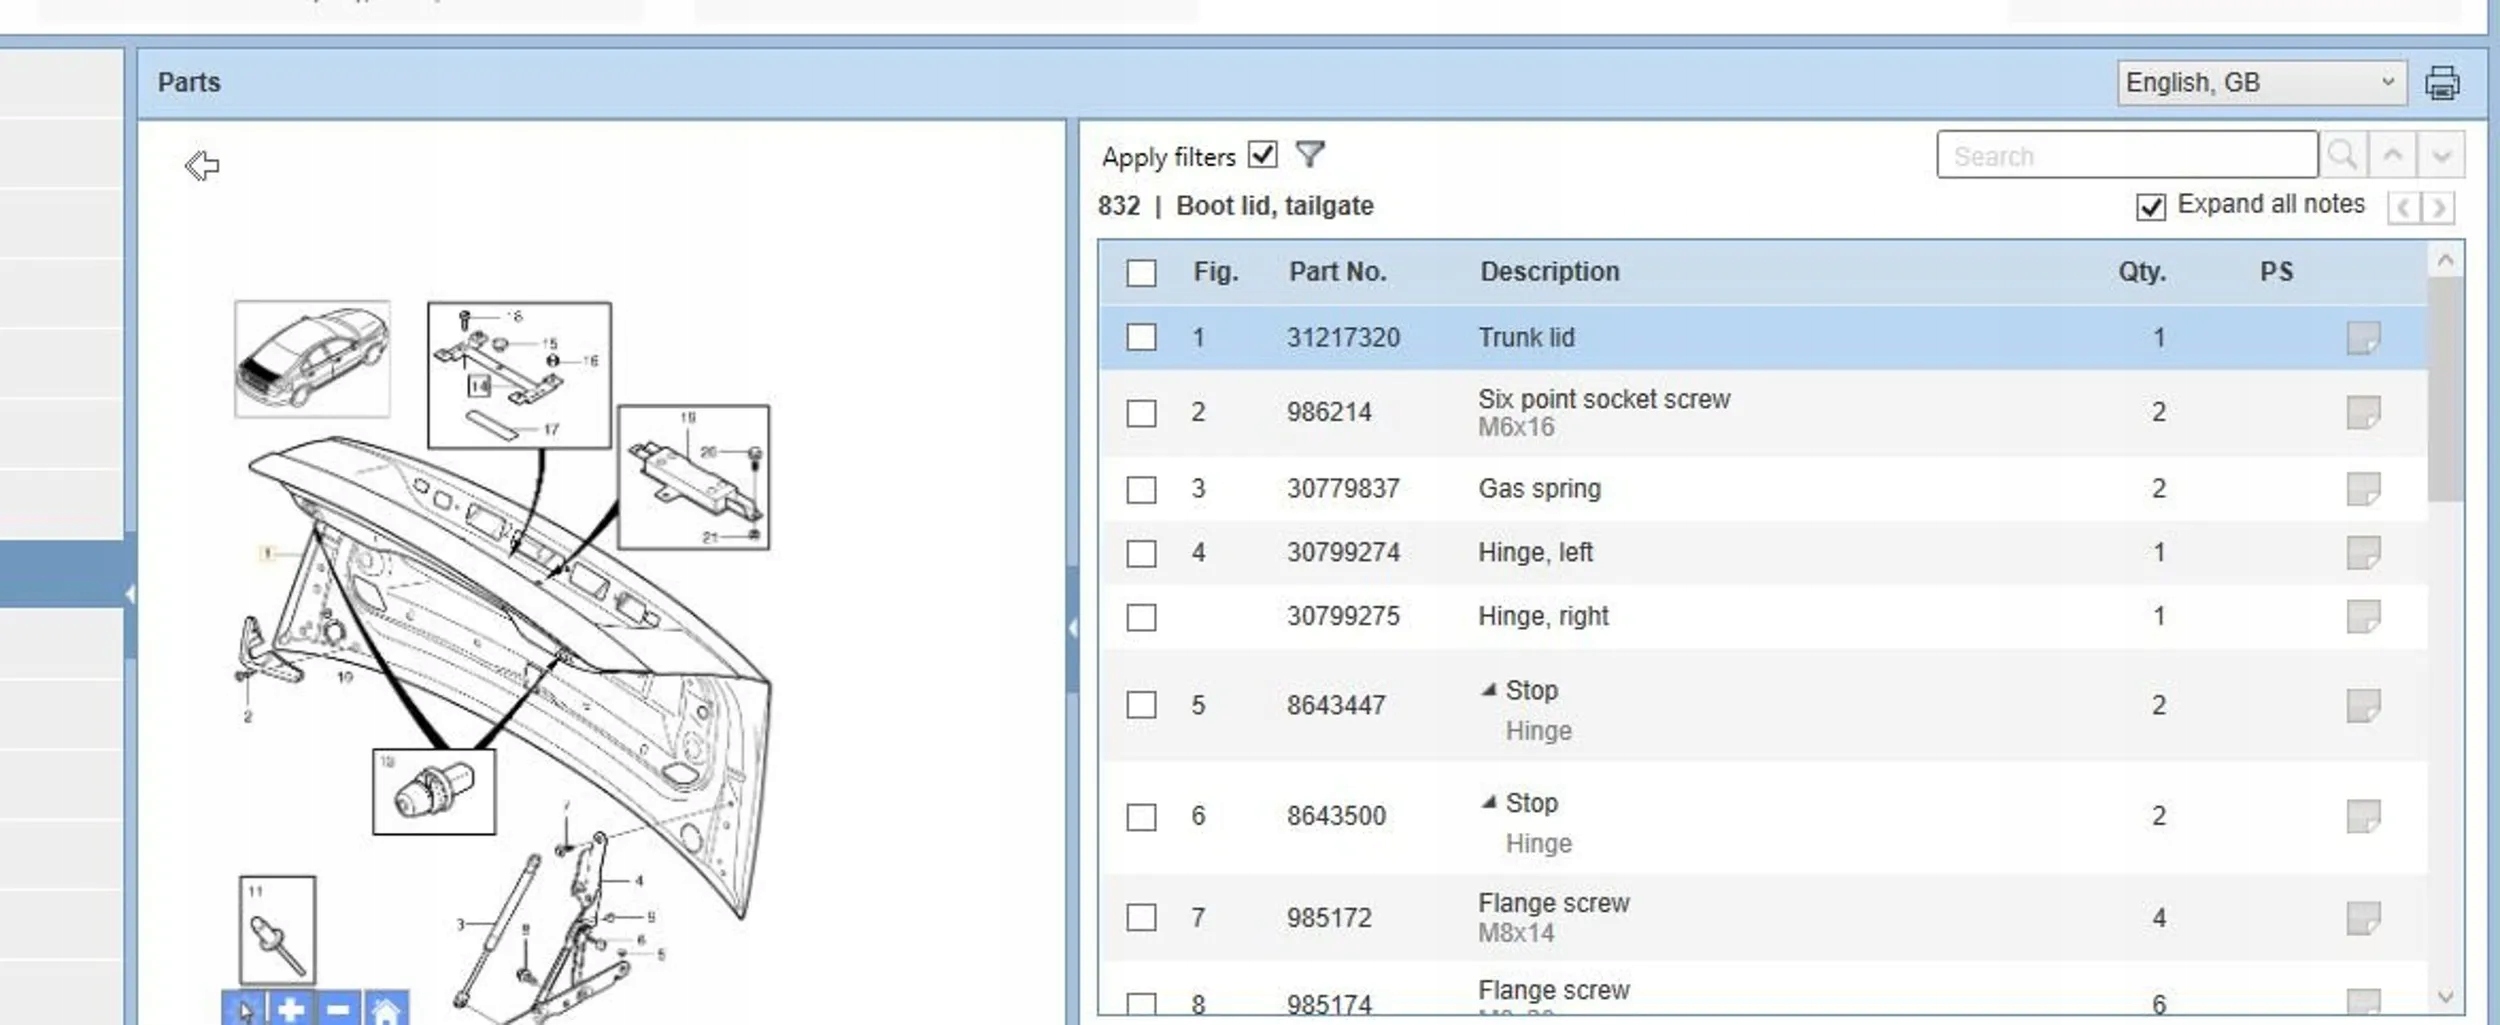The width and height of the screenshot is (2500, 1025).
Task: Open the filter funnel icon
Action: coord(1310,155)
